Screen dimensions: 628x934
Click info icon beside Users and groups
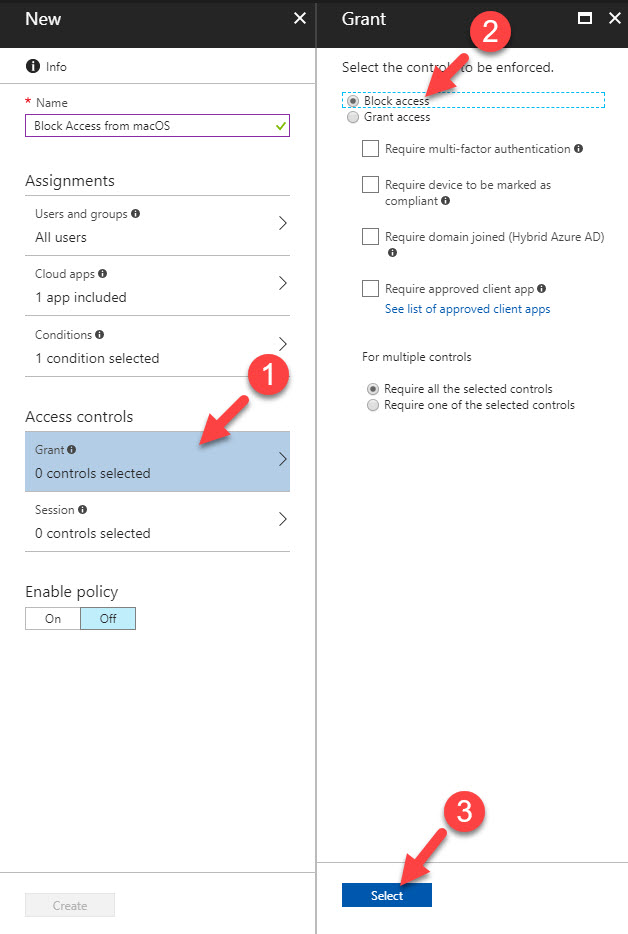click(x=135, y=213)
